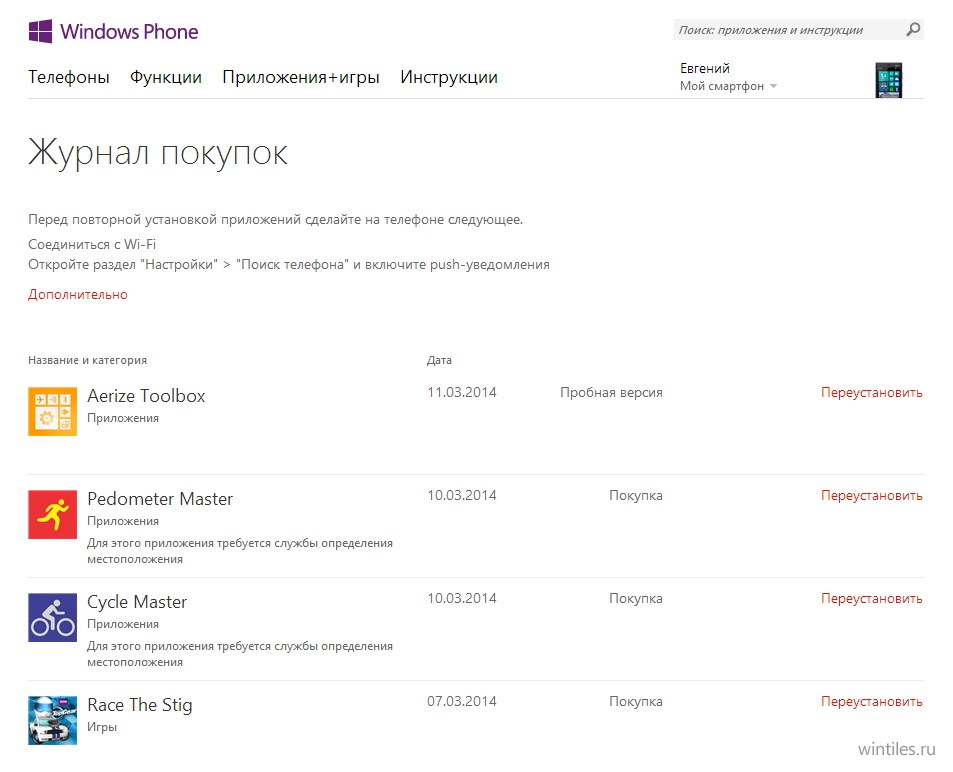Viewport: 953px width, 772px height.
Task: Reinstall Pedometer Master via Переустановить
Action: [x=872, y=495]
